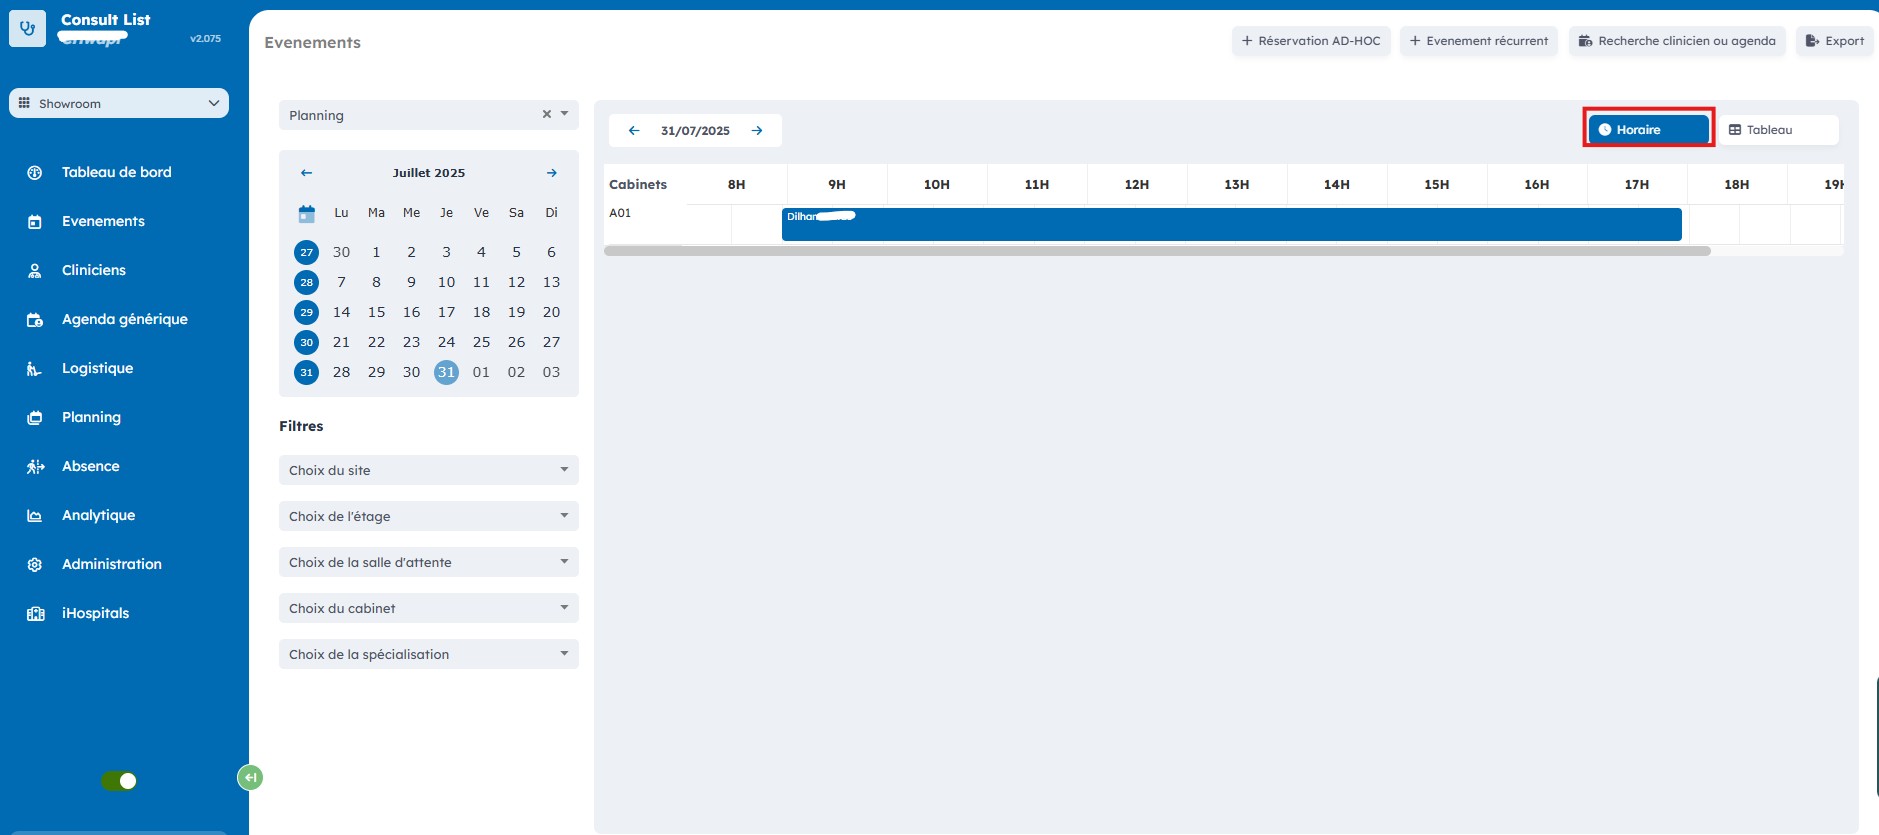This screenshot has height=835, width=1879.
Task: Click the previous day arrow beside 31/07/2025
Action: [634, 130]
